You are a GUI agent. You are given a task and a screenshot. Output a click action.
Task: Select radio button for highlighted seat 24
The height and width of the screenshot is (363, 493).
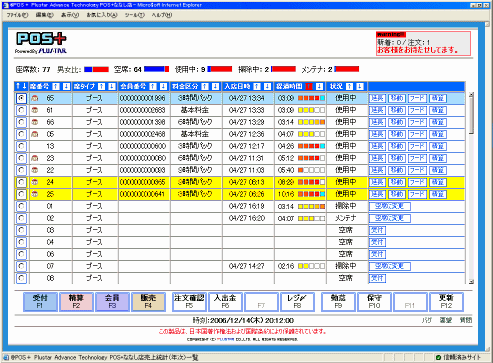click(21, 182)
